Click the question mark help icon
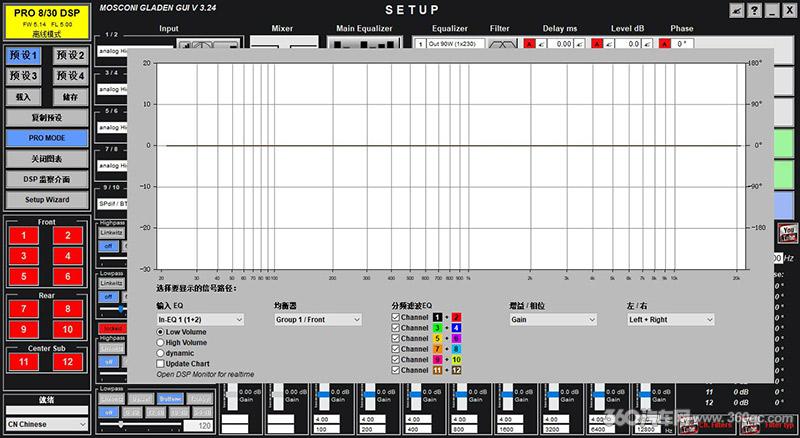This screenshot has height=438, width=800. (x=755, y=10)
